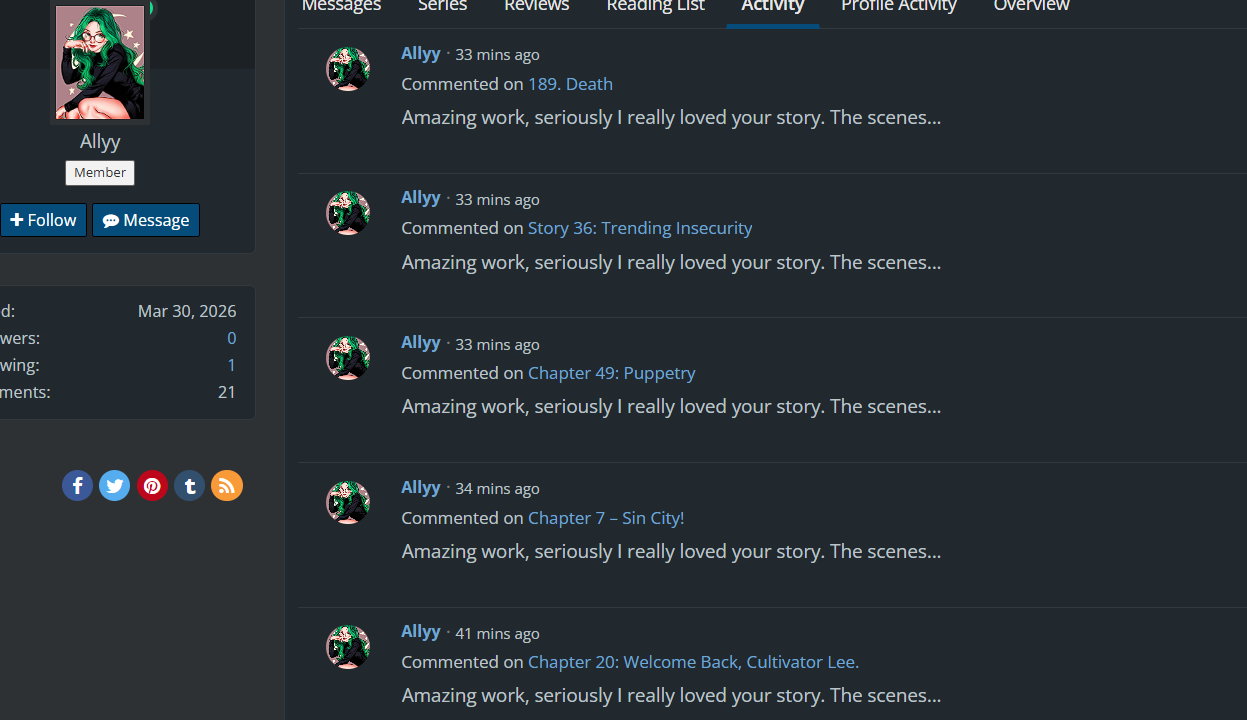Open Allyy's large profile avatar

tap(100, 61)
